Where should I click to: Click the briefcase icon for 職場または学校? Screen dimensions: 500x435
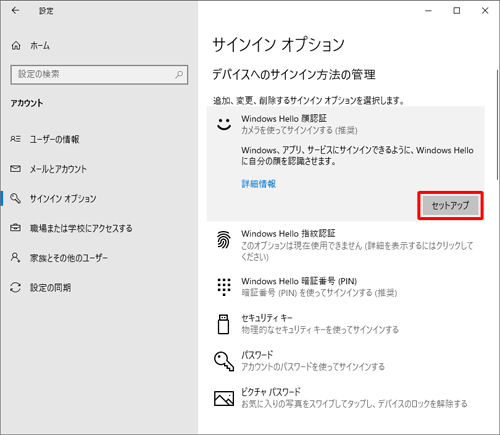point(15,228)
